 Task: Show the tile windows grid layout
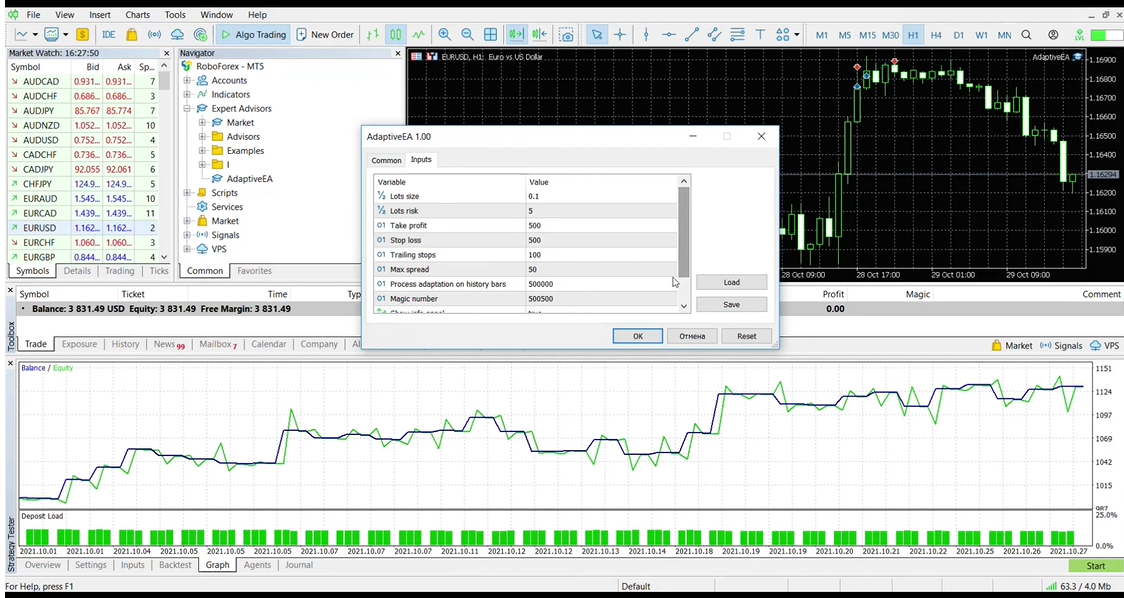(490, 34)
